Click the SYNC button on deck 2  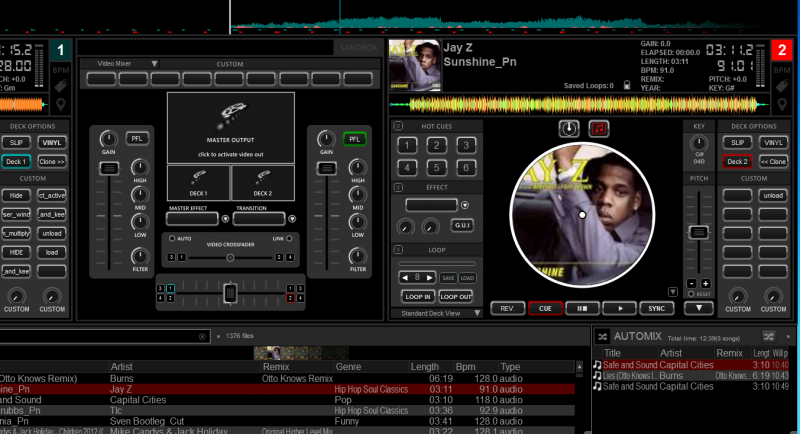[656, 309]
